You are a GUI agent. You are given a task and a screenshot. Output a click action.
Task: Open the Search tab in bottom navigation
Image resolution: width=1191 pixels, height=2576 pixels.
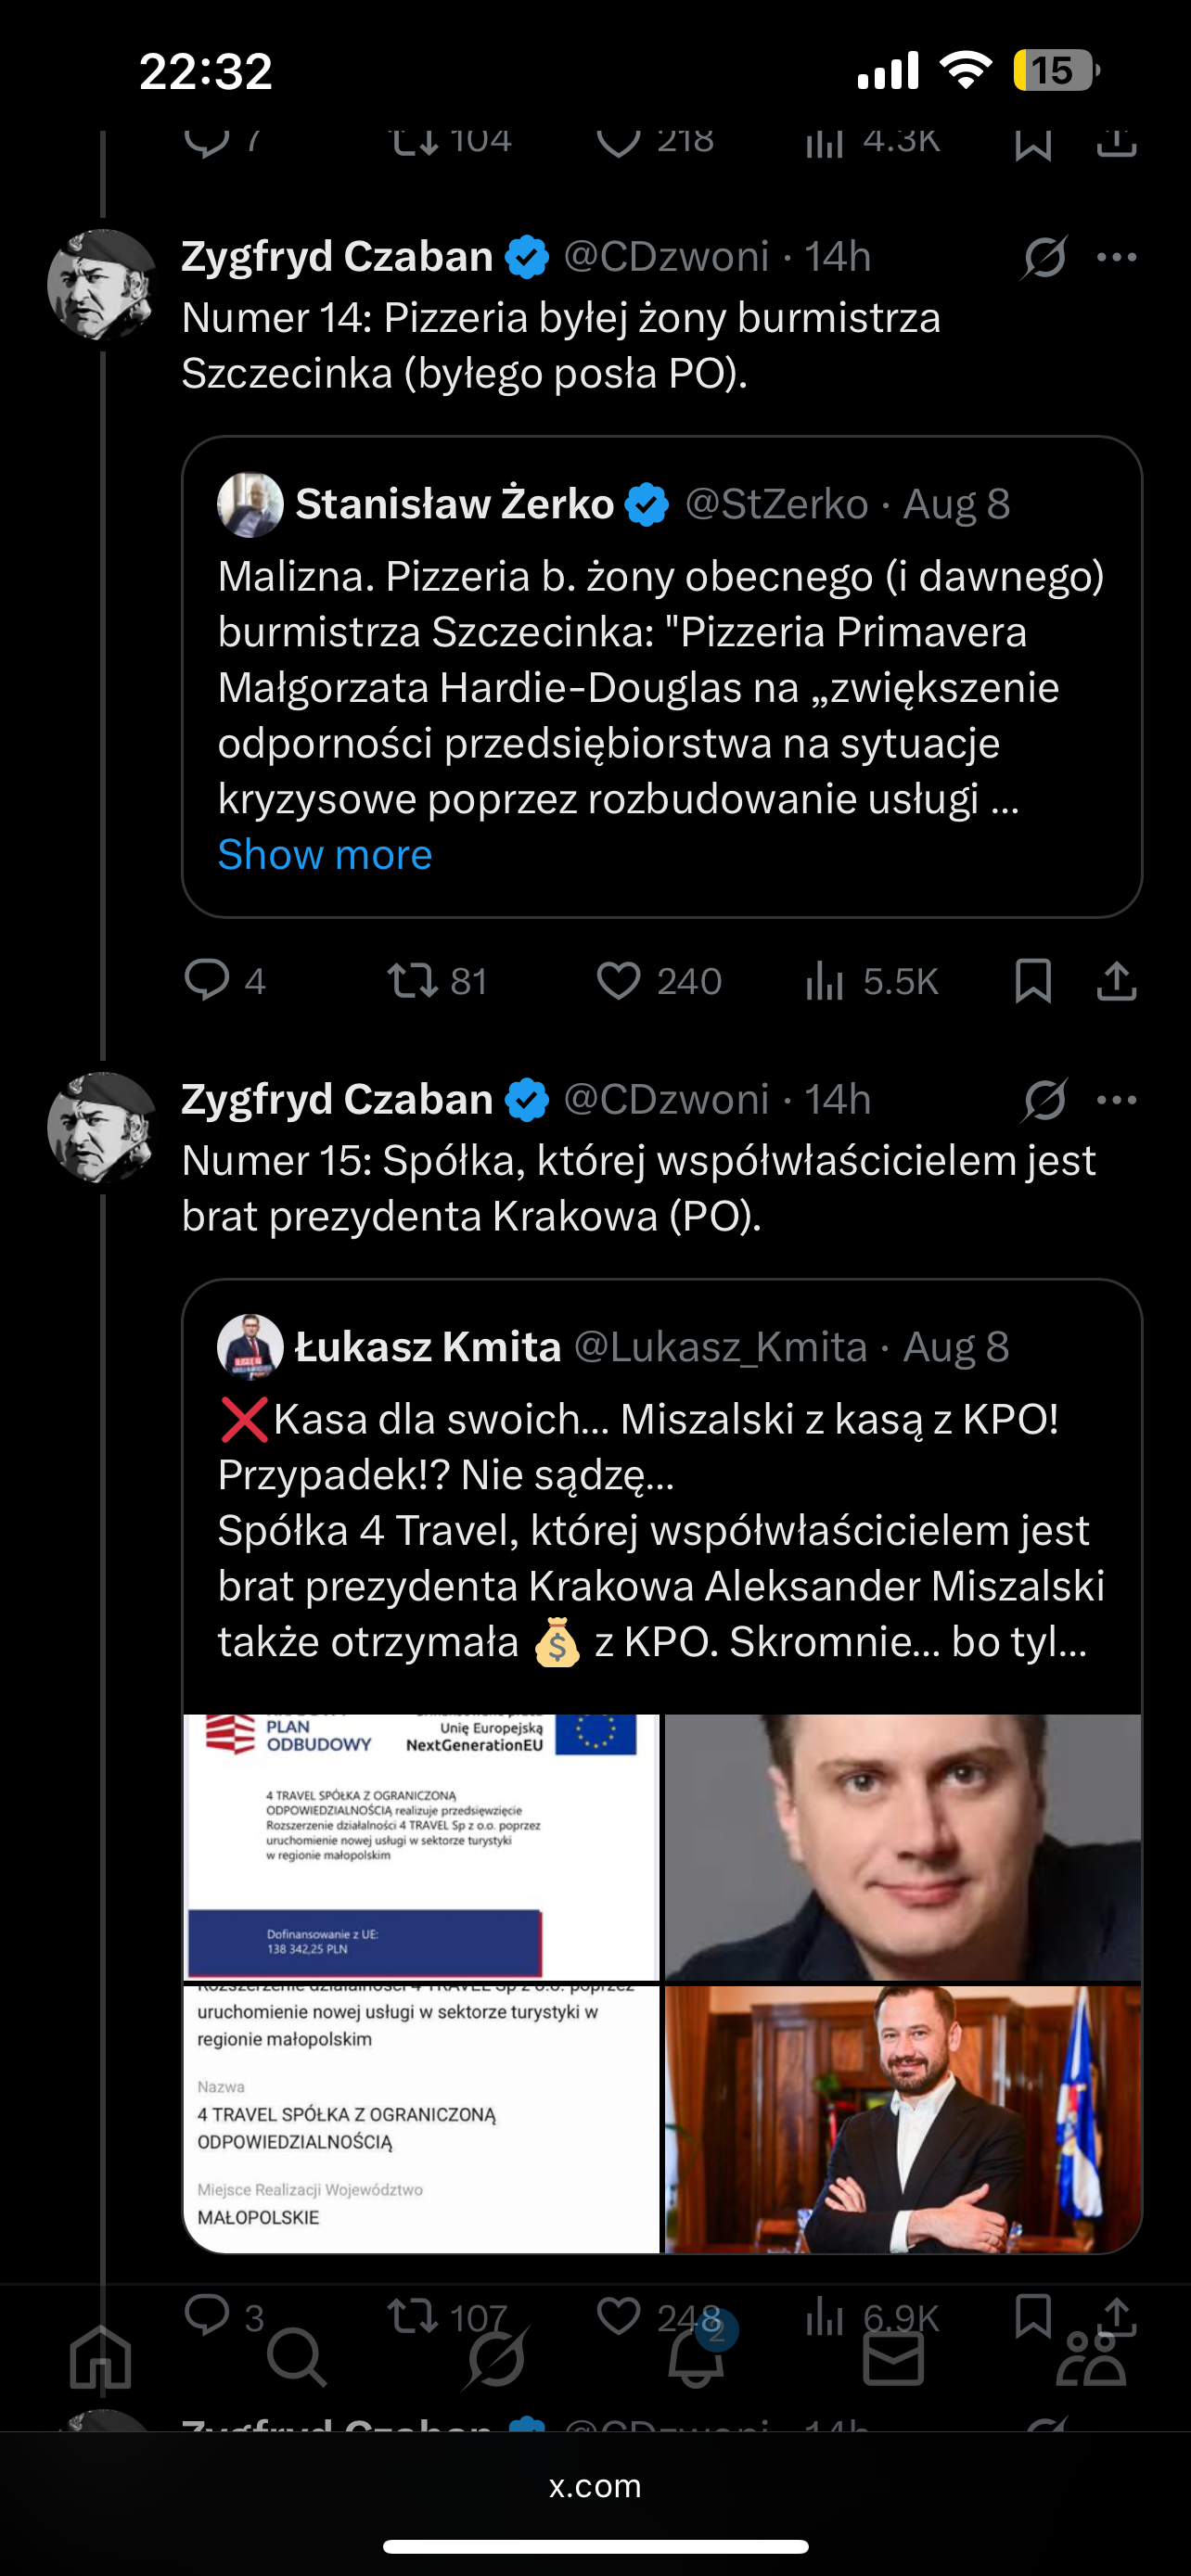pos(296,2356)
